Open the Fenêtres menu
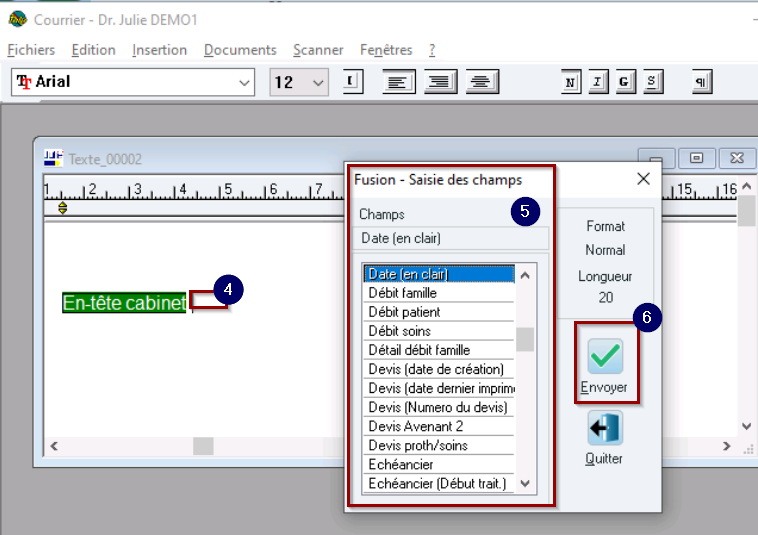The height and width of the screenshot is (535, 758). (386, 50)
